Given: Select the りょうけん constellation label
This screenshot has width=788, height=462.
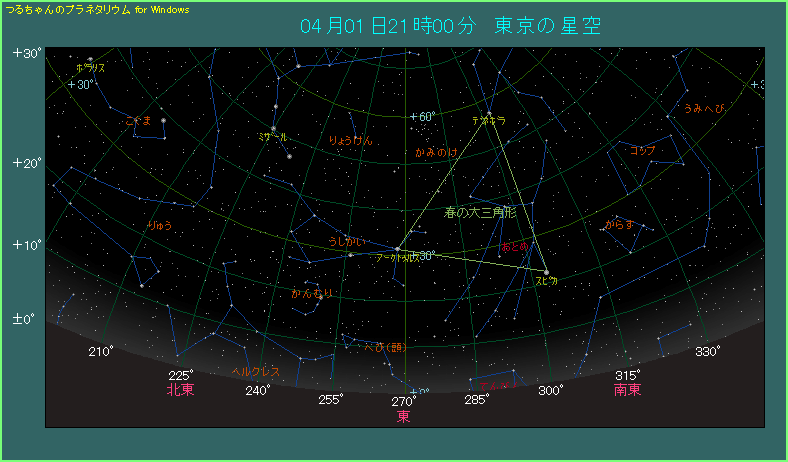Looking at the screenshot, I should click(x=350, y=140).
